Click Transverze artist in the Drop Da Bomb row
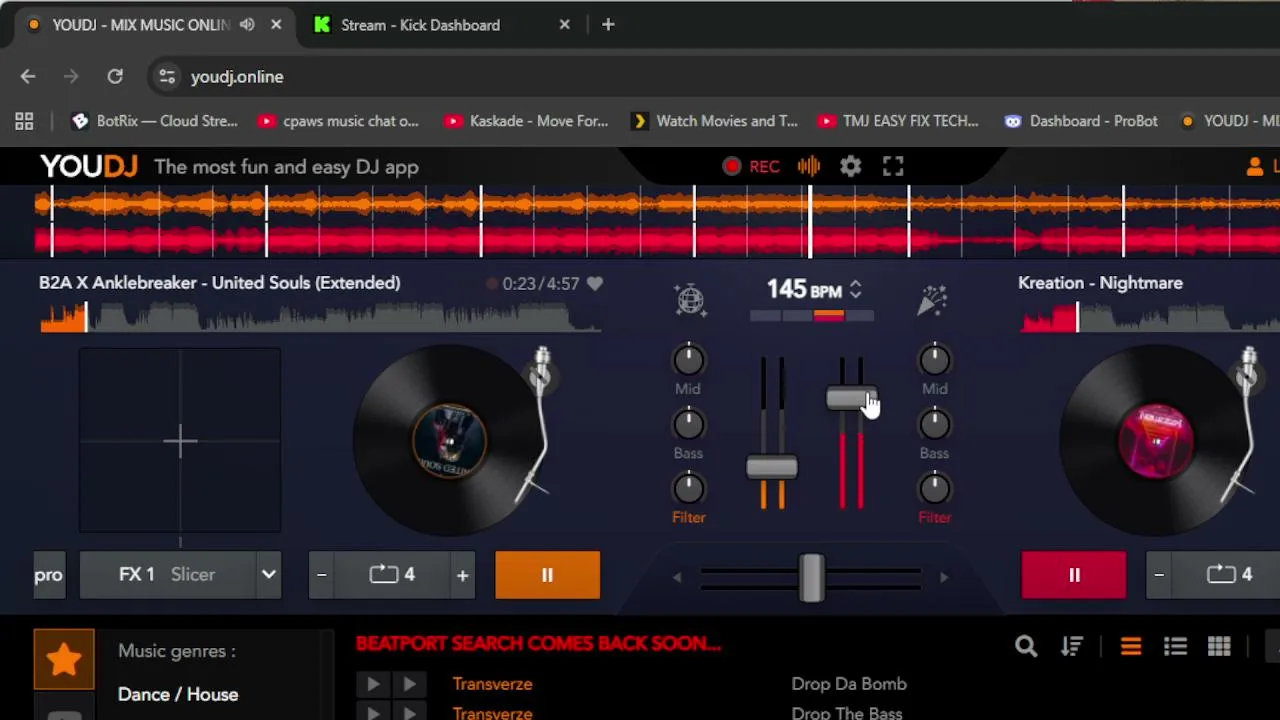 pos(492,684)
